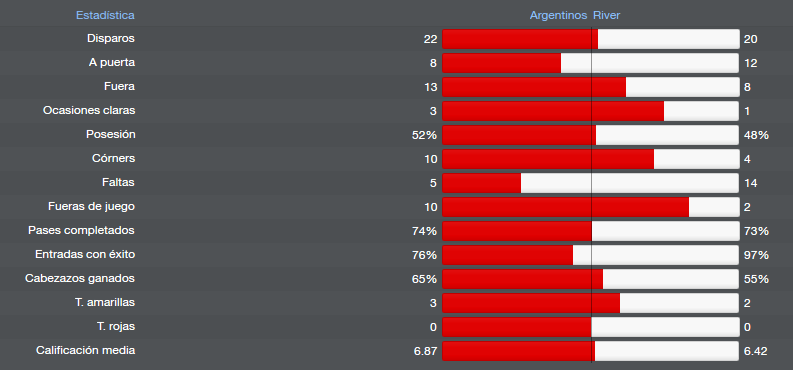Select the A puerta statistic label

(x=112, y=63)
